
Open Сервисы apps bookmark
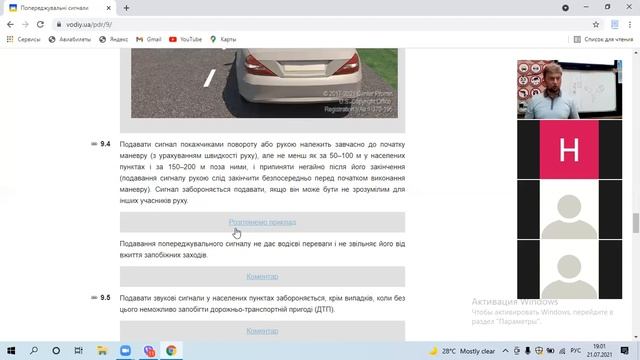coord(23,39)
